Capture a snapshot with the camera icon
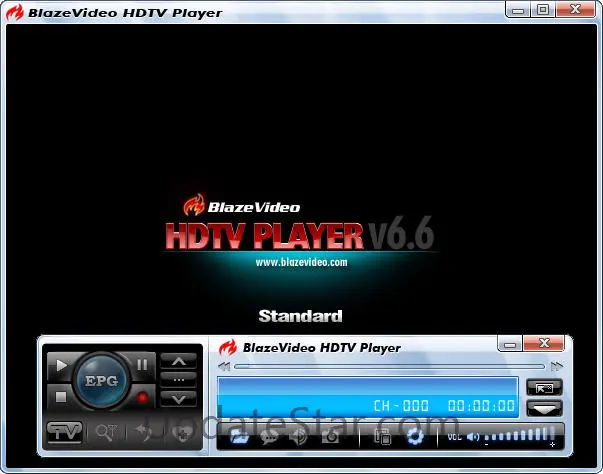 point(331,436)
